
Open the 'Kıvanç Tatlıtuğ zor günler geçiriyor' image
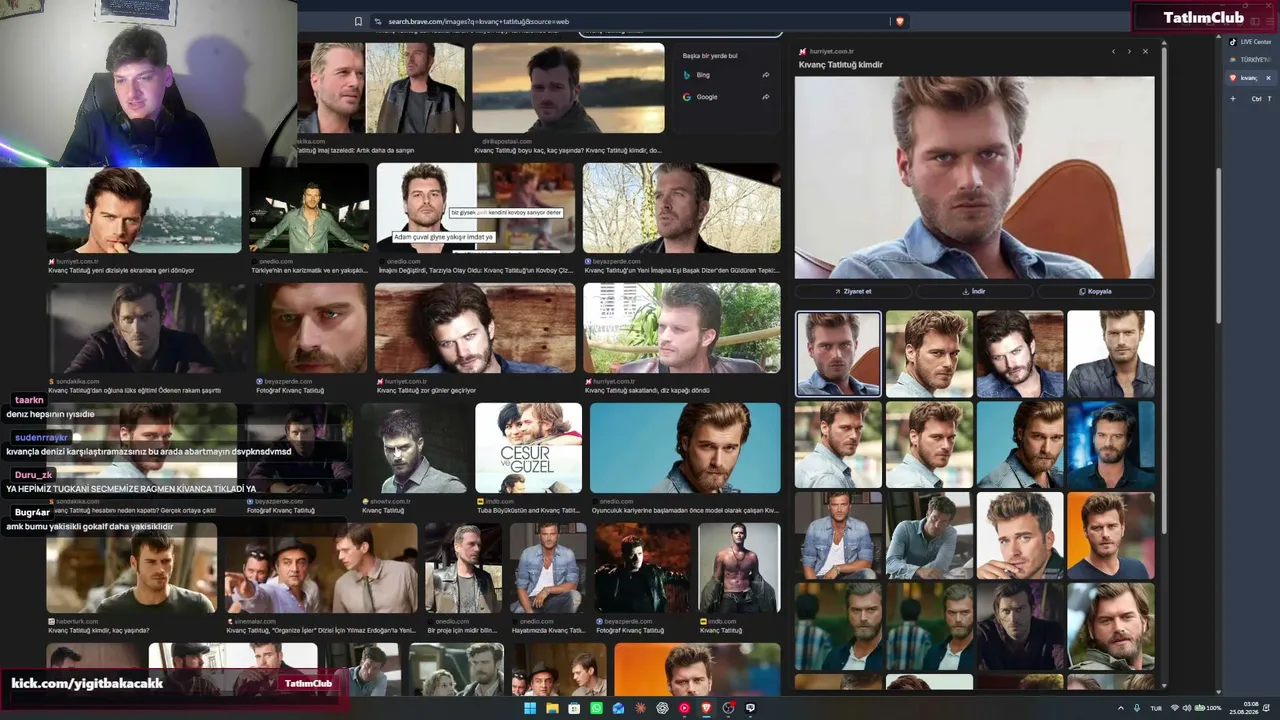(475, 328)
